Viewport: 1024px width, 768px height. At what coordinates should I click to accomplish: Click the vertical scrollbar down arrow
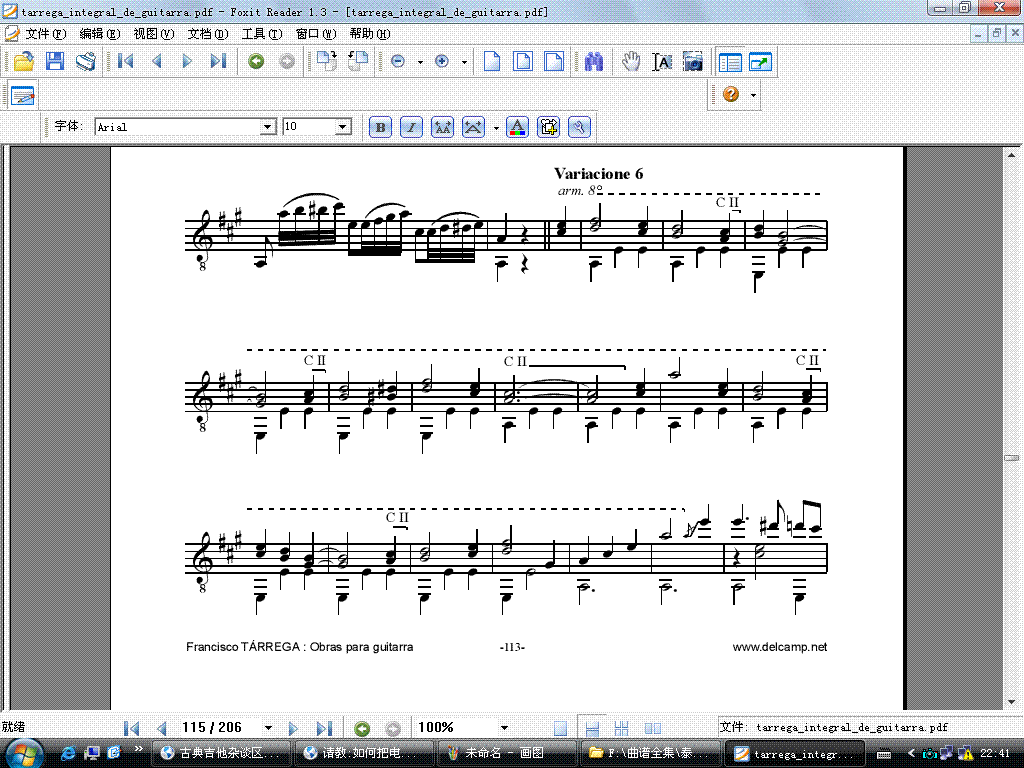pyautogui.click(x=1012, y=702)
